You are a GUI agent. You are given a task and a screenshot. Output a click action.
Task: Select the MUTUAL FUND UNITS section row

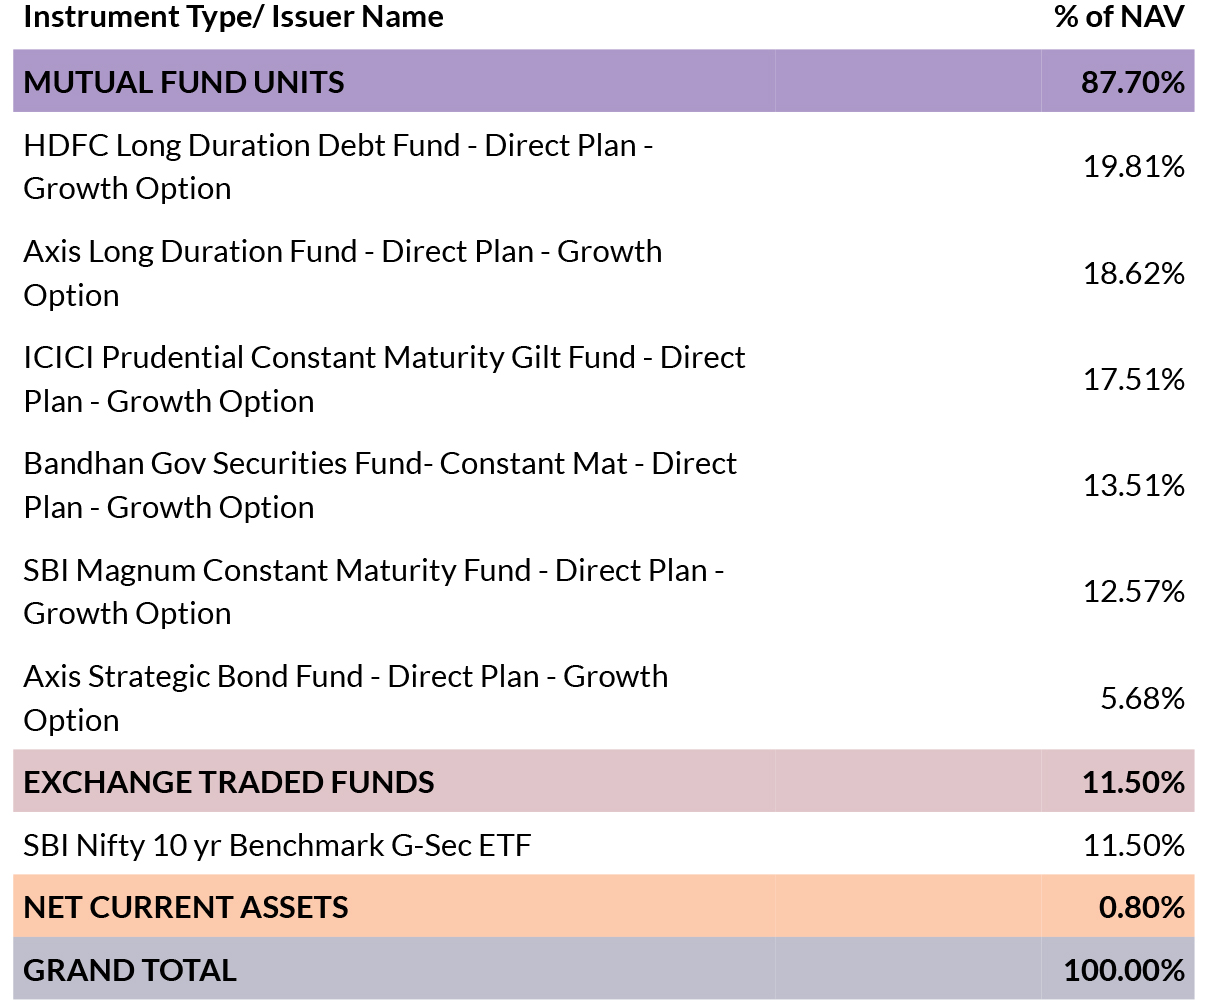(x=603, y=81)
